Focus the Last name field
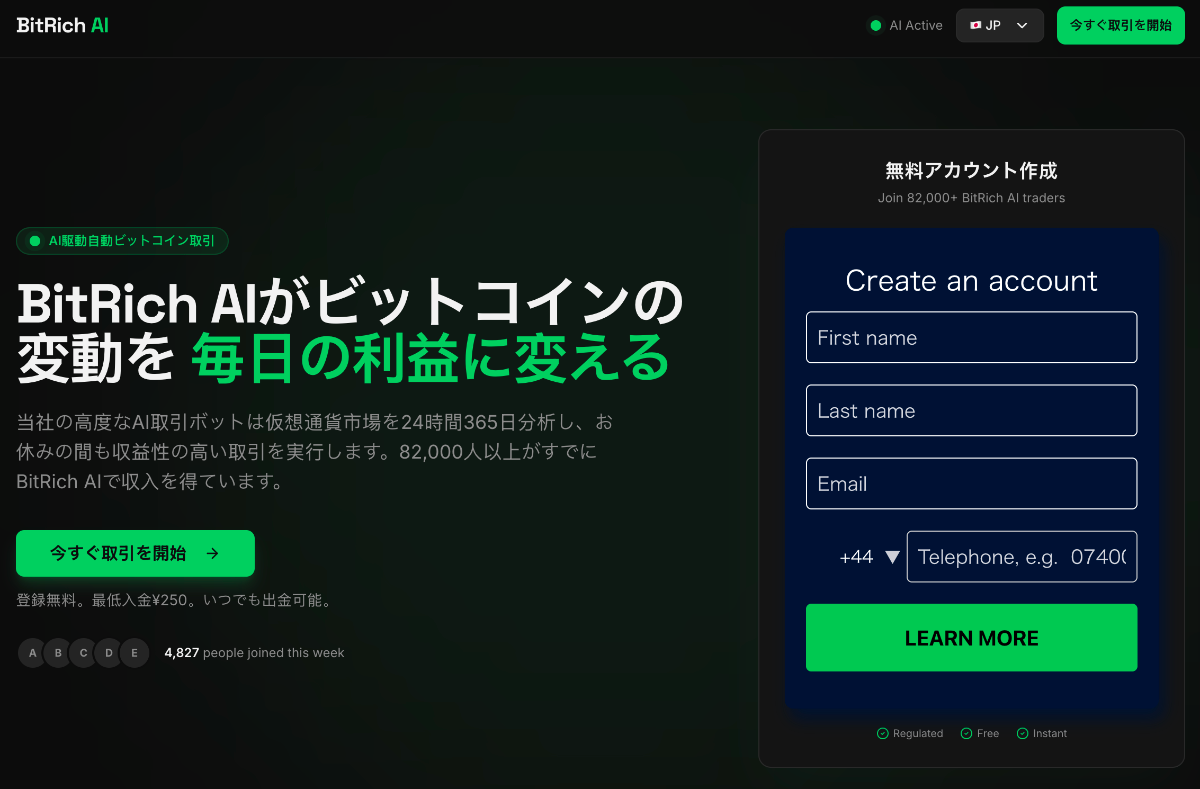Viewport: 1200px width, 789px height. [x=971, y=410]
